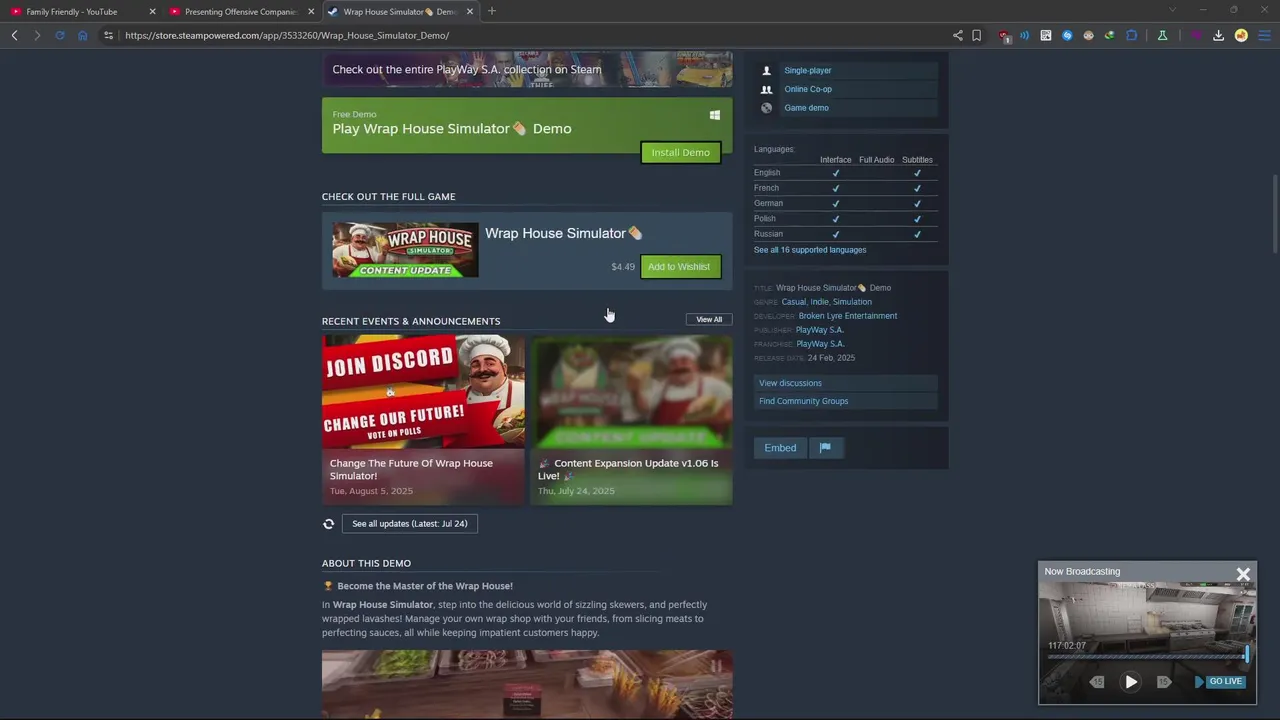Screen dimensions: 1280x720
Task: Play the broadcast video
Action: point(1131,682)
